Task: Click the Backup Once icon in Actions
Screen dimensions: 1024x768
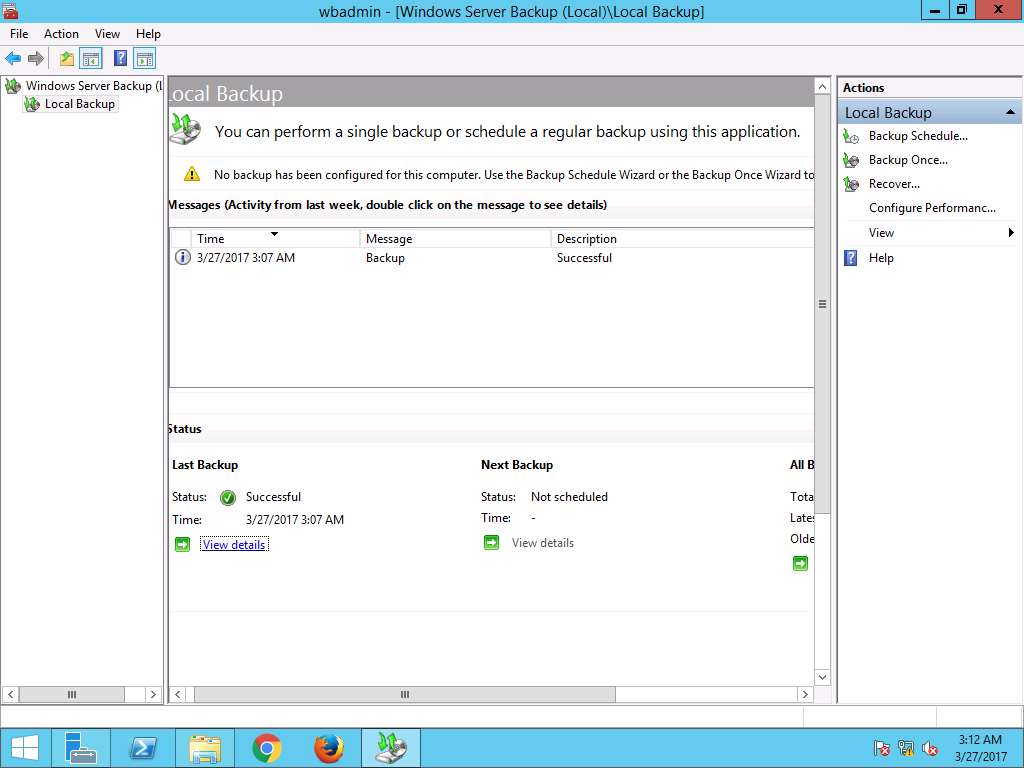Action: click(851, 160)
